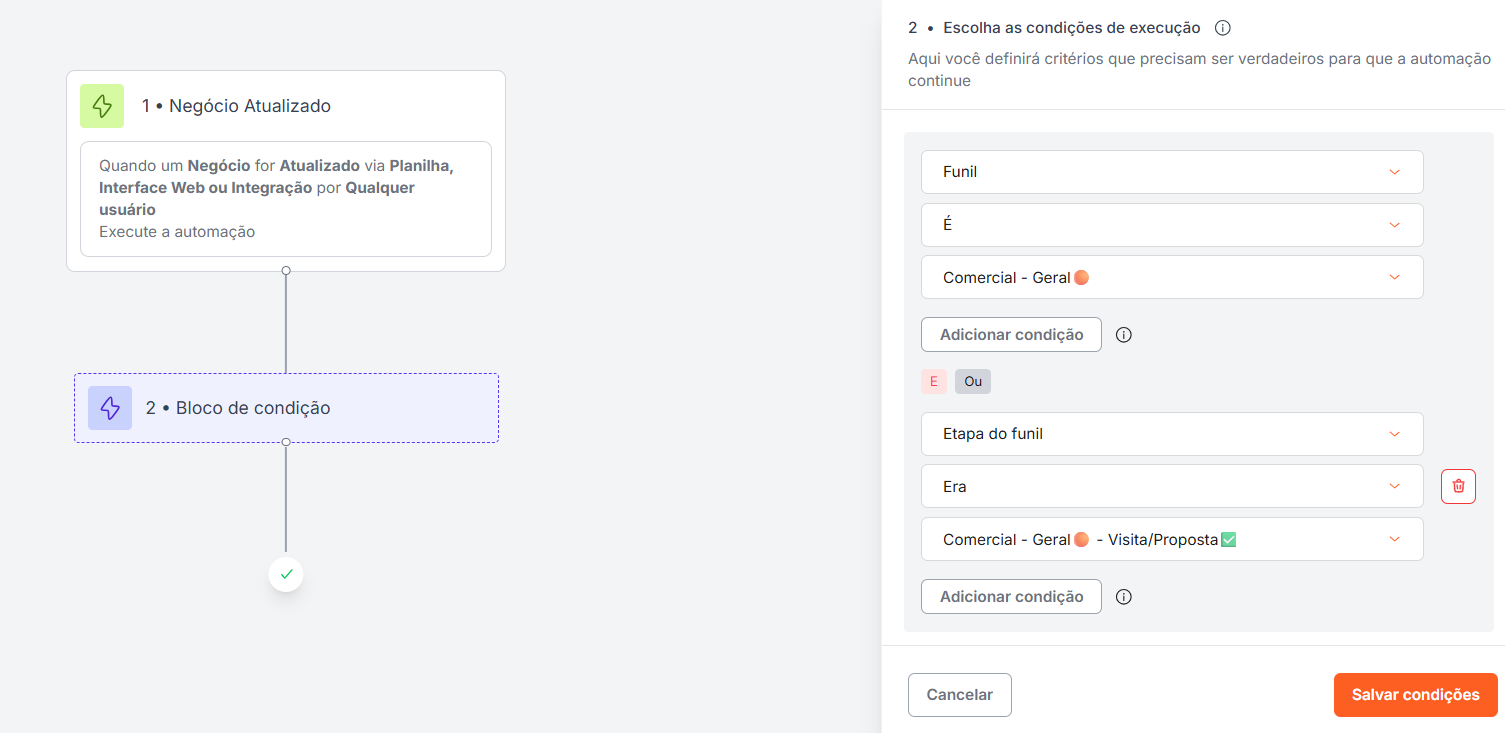Select the Ou logical operator
The image size is (1505, 733).
(973, 381)
